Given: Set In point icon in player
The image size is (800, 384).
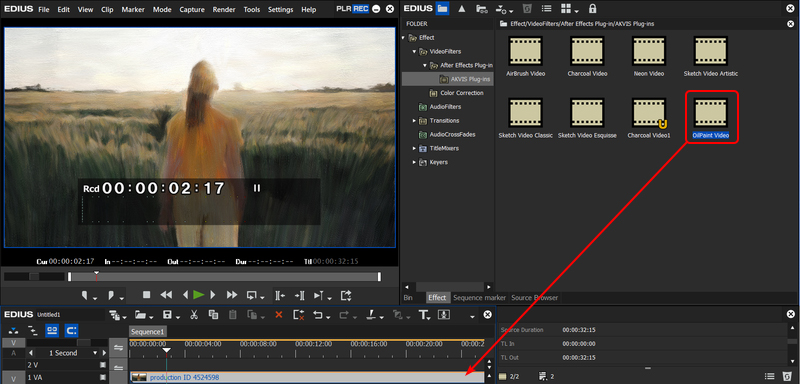Looking at the screenshot, I should coord(86,295).
